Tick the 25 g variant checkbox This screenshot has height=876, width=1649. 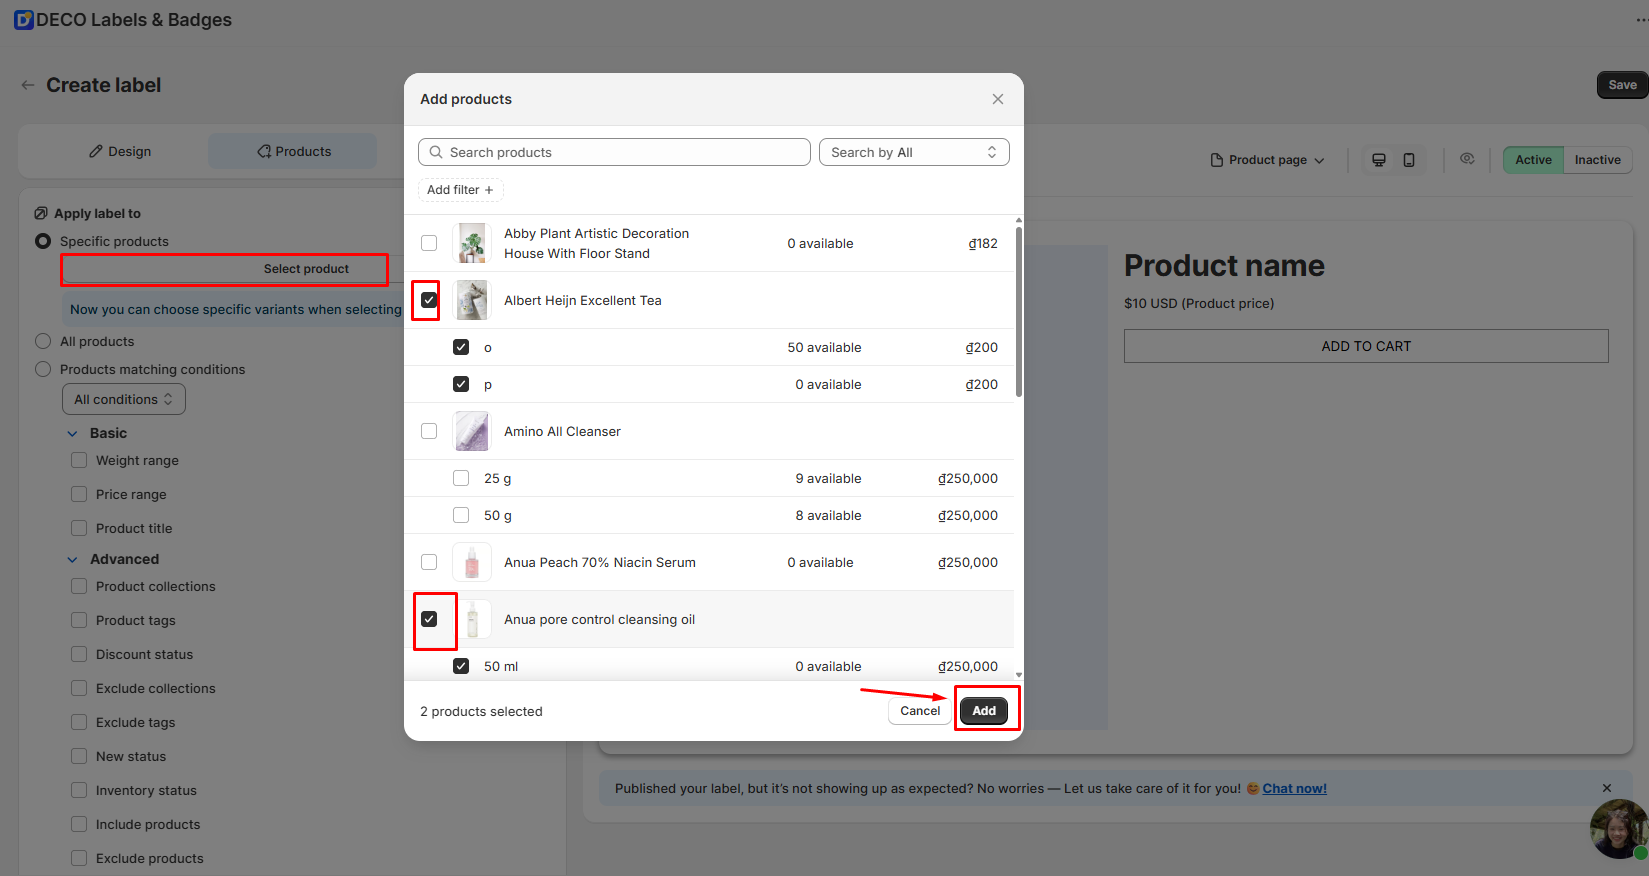point(461,478)
